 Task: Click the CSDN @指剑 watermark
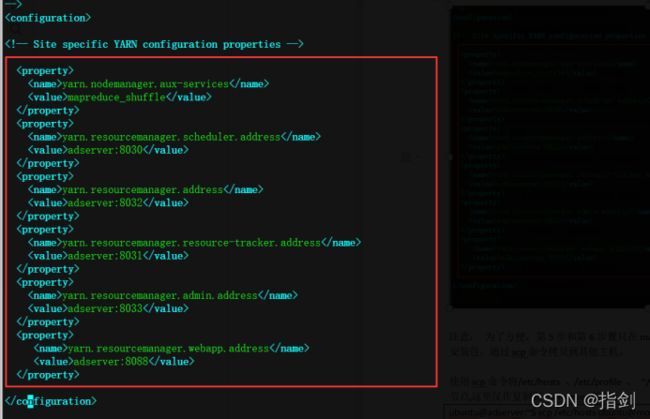pyautogui.click(x=583, y=401)
